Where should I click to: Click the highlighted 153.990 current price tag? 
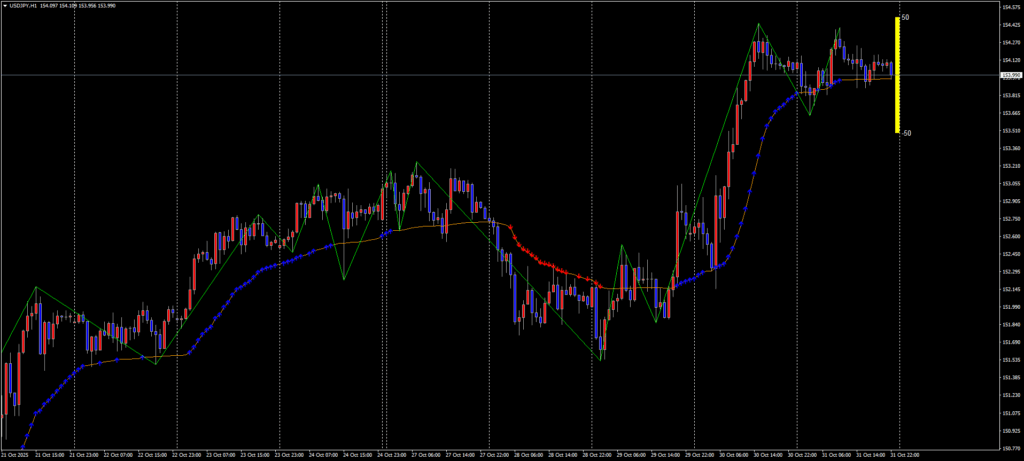click(x=1011, y=75)
